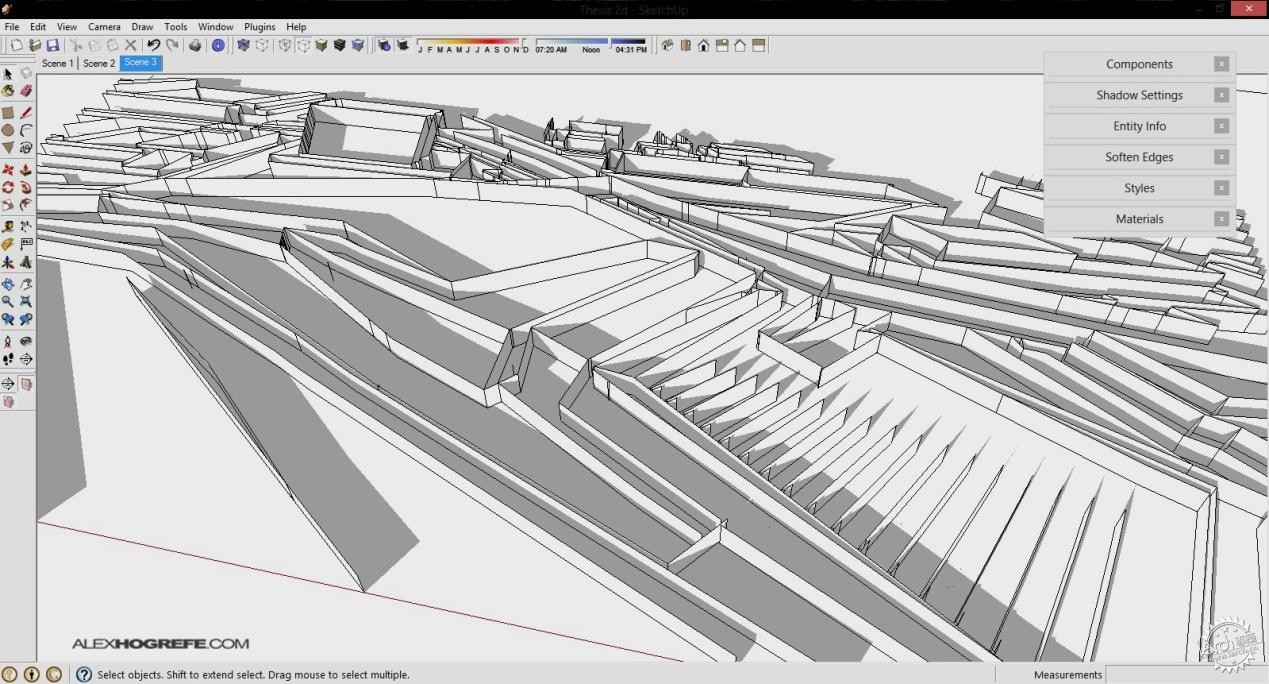Open the View menu
The height and width of the screenshot is (684, 1269).
pyautogui.click(x=67, y=27)
